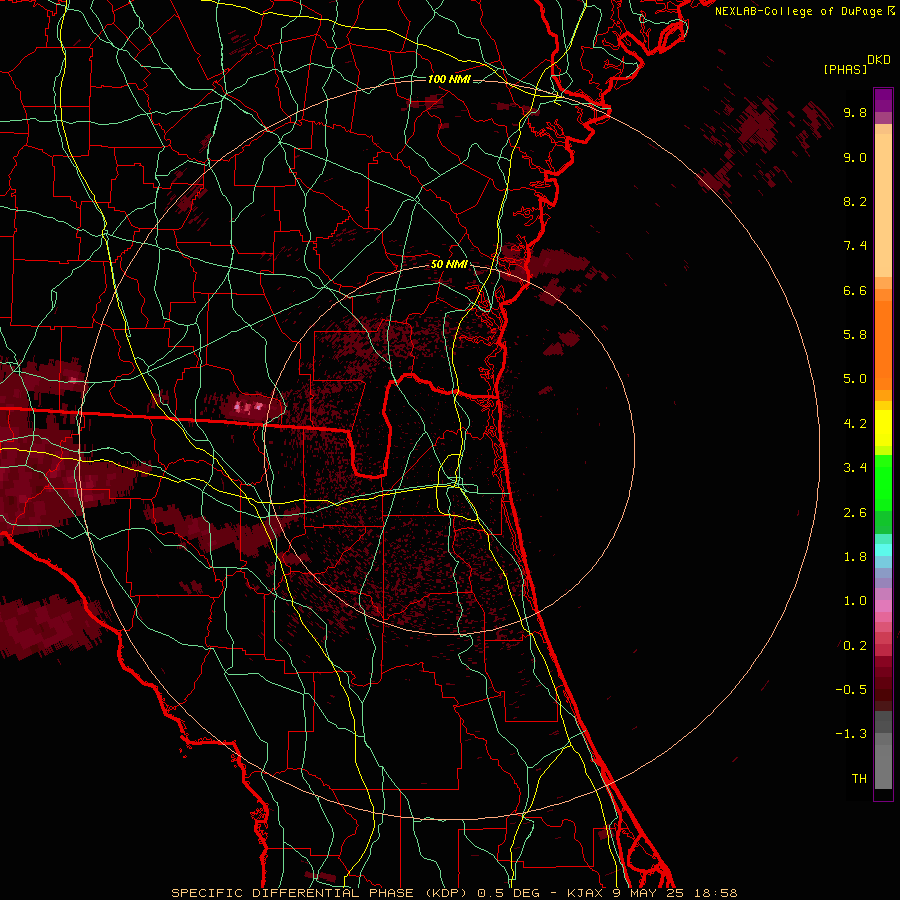Select the 6.6 scale value
Image resolution: width=900 pixels, height=900 pixels.
click(855, 290)
